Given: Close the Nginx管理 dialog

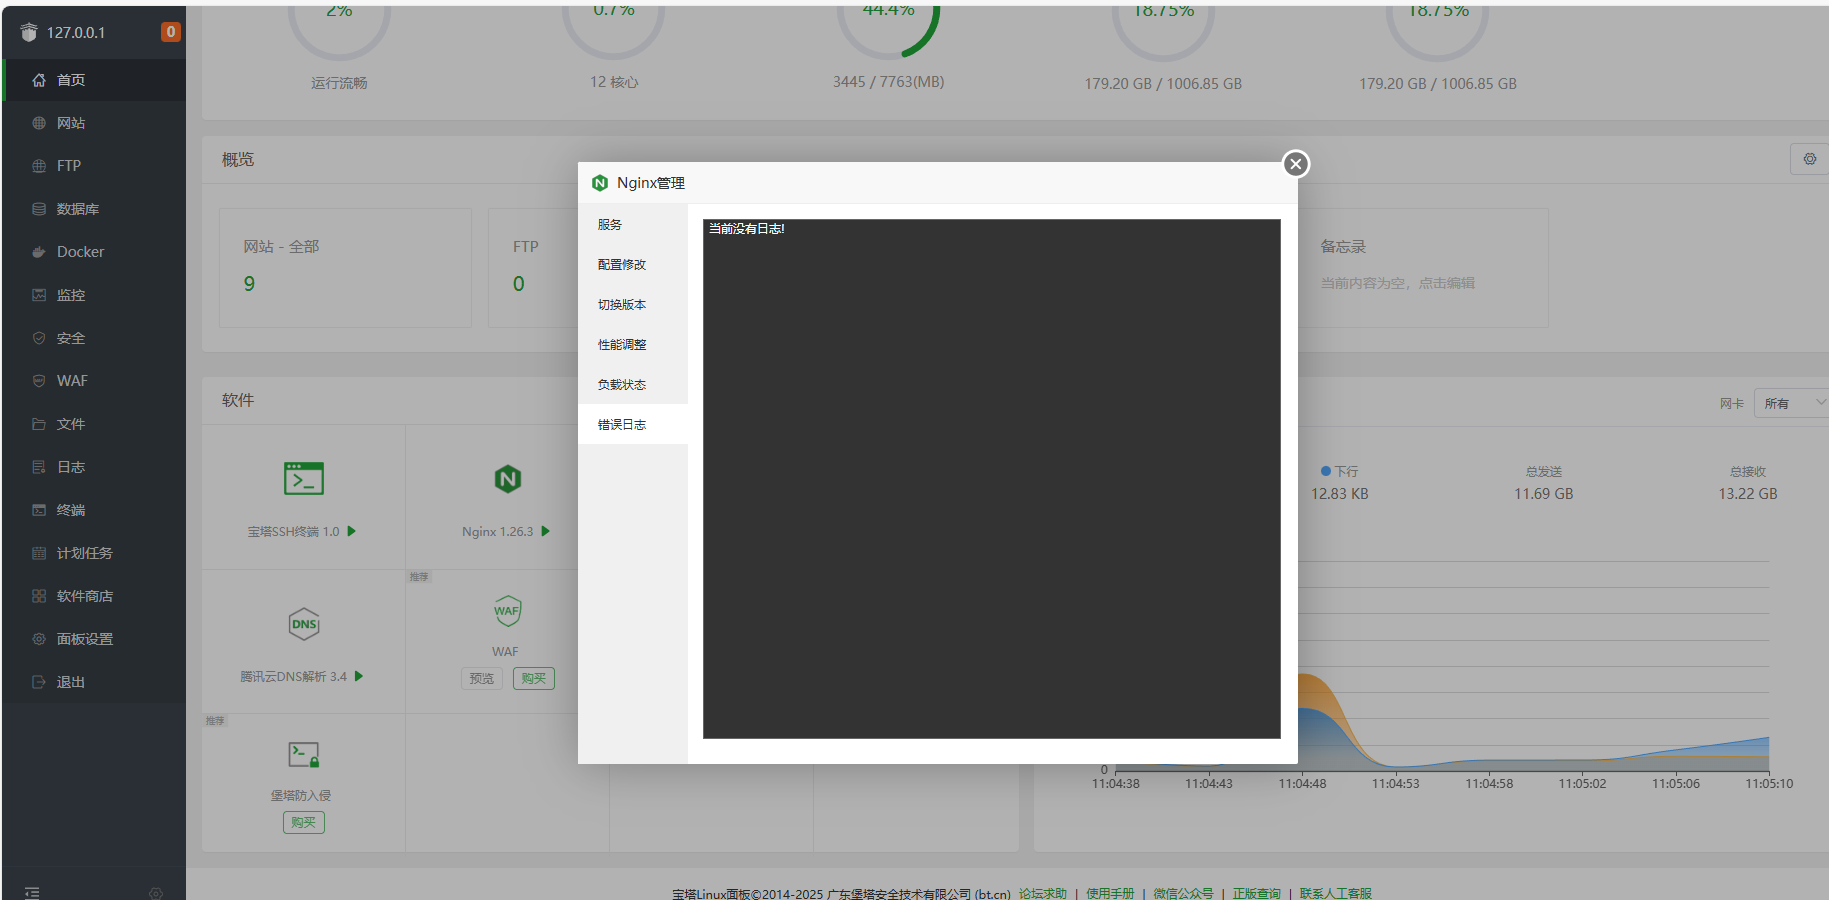Looking at the screenshot, I should tap(1295, 164).
